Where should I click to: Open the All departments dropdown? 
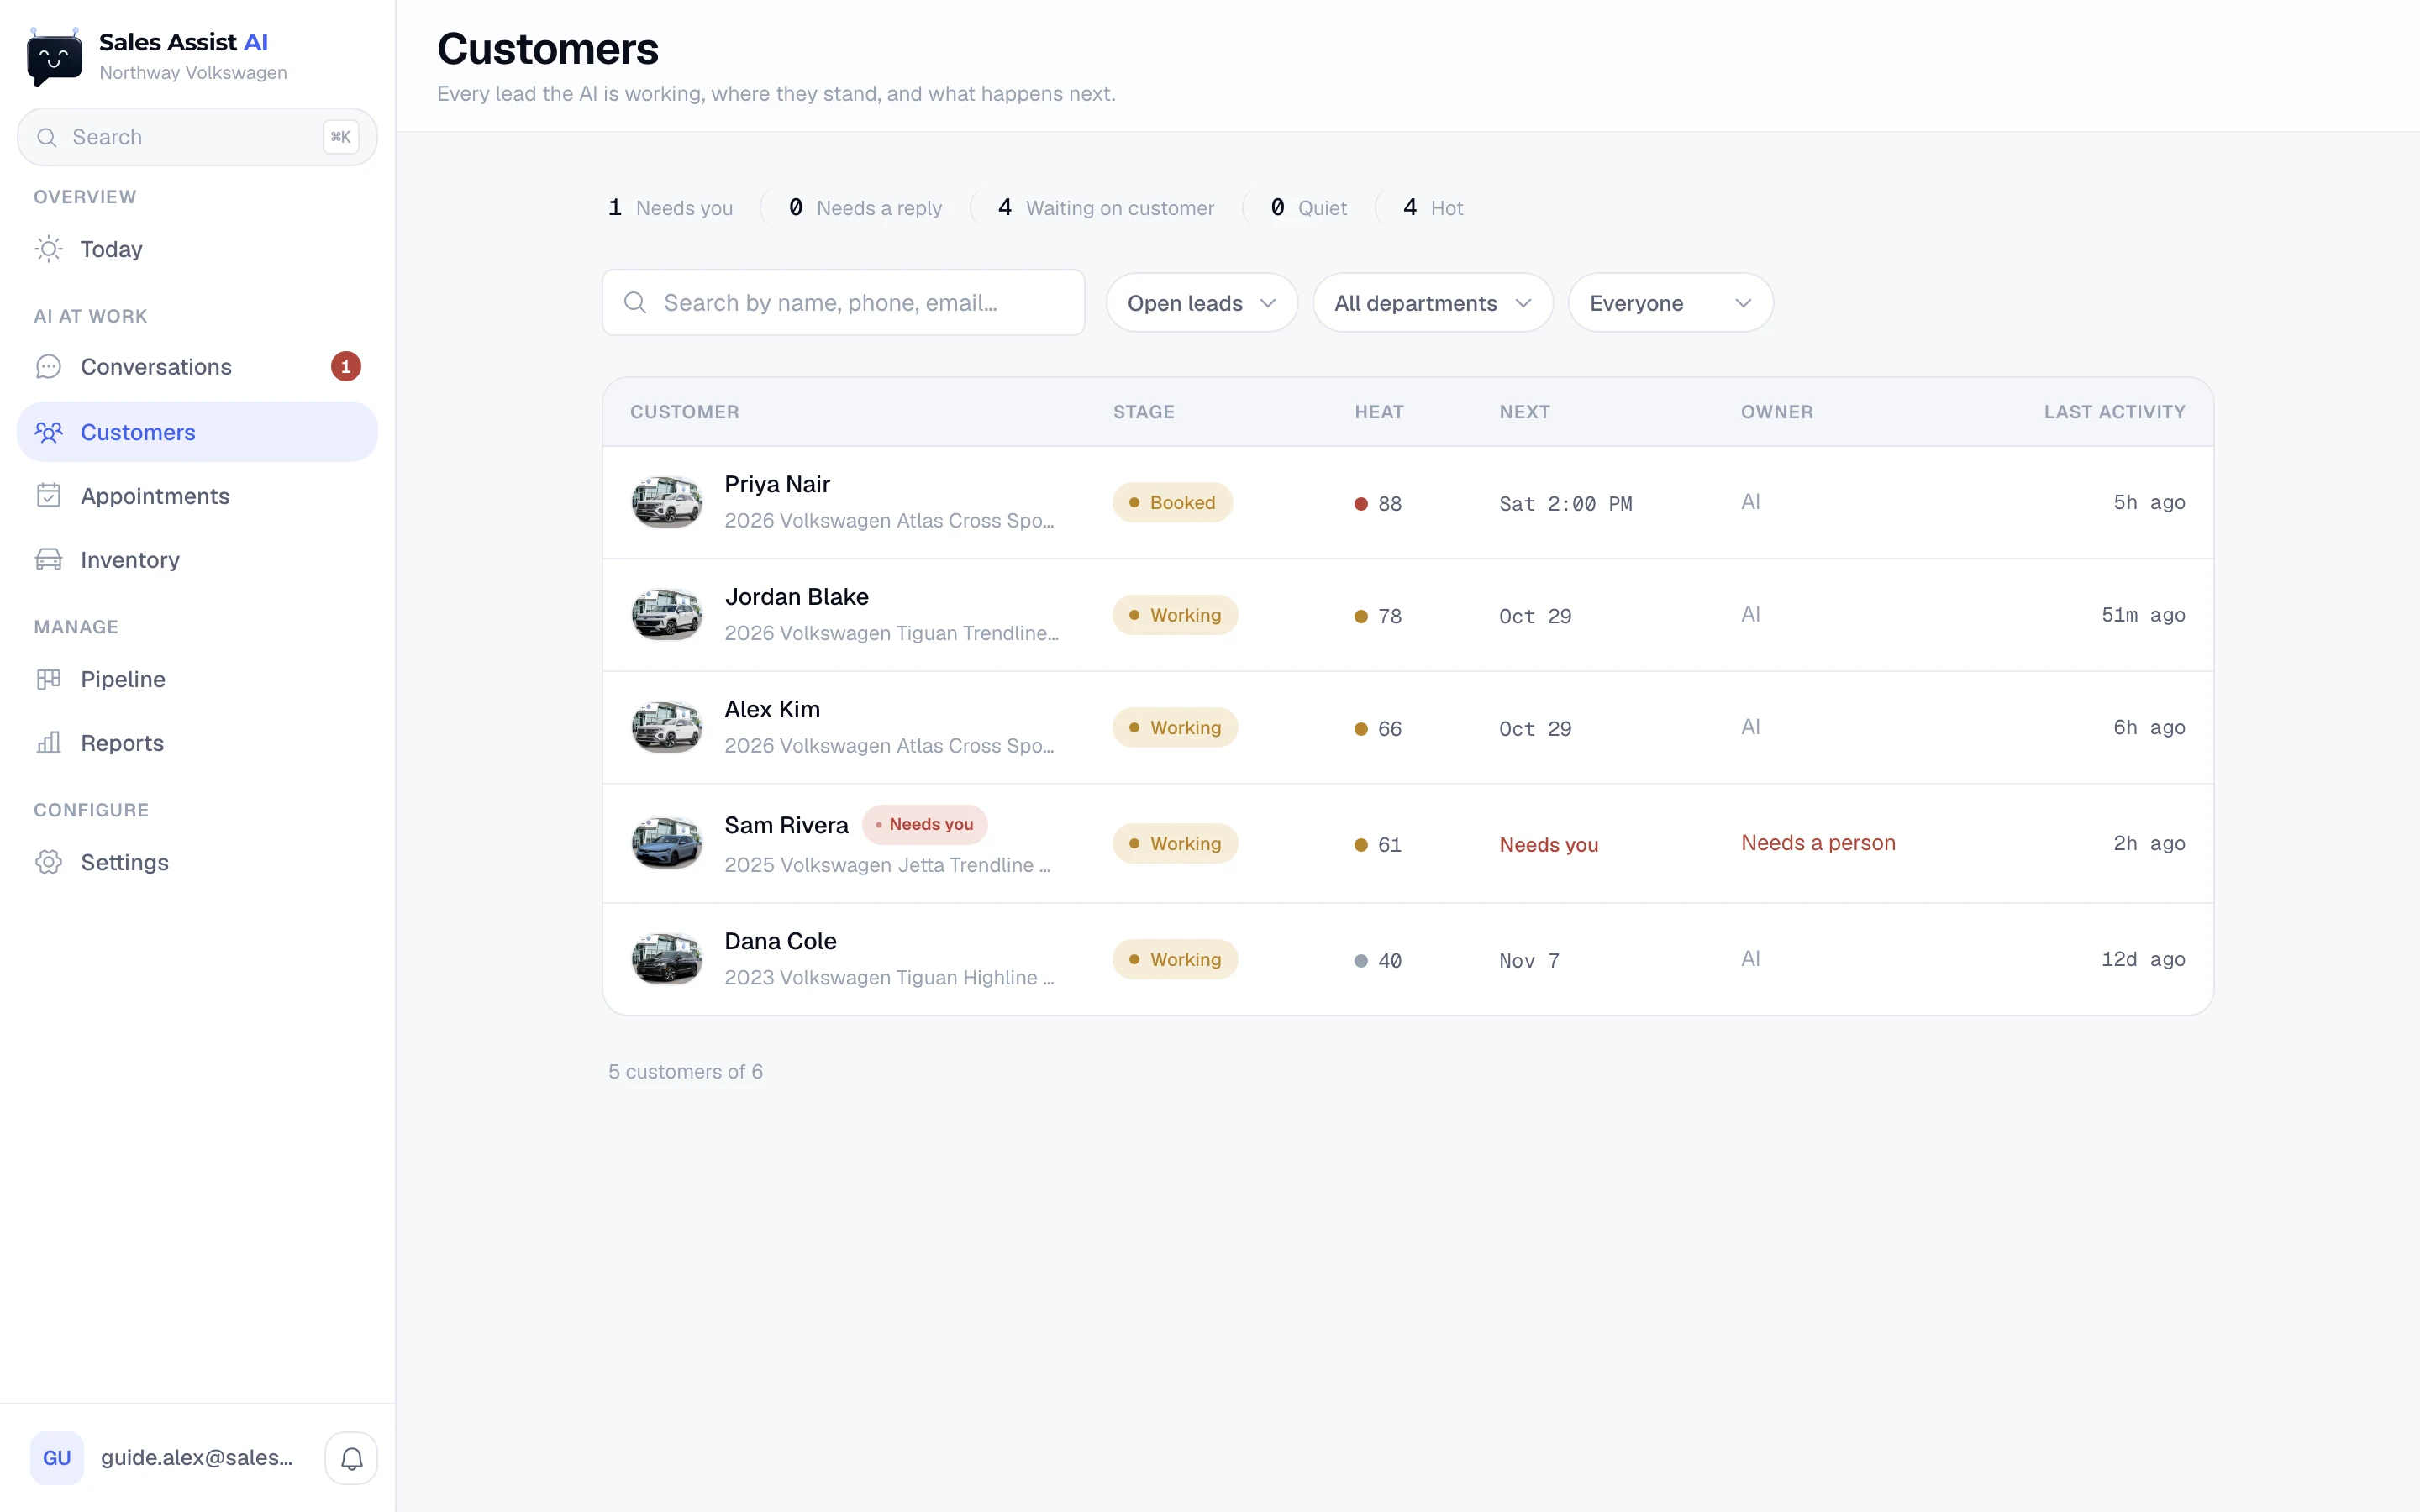coord(1432,303)
